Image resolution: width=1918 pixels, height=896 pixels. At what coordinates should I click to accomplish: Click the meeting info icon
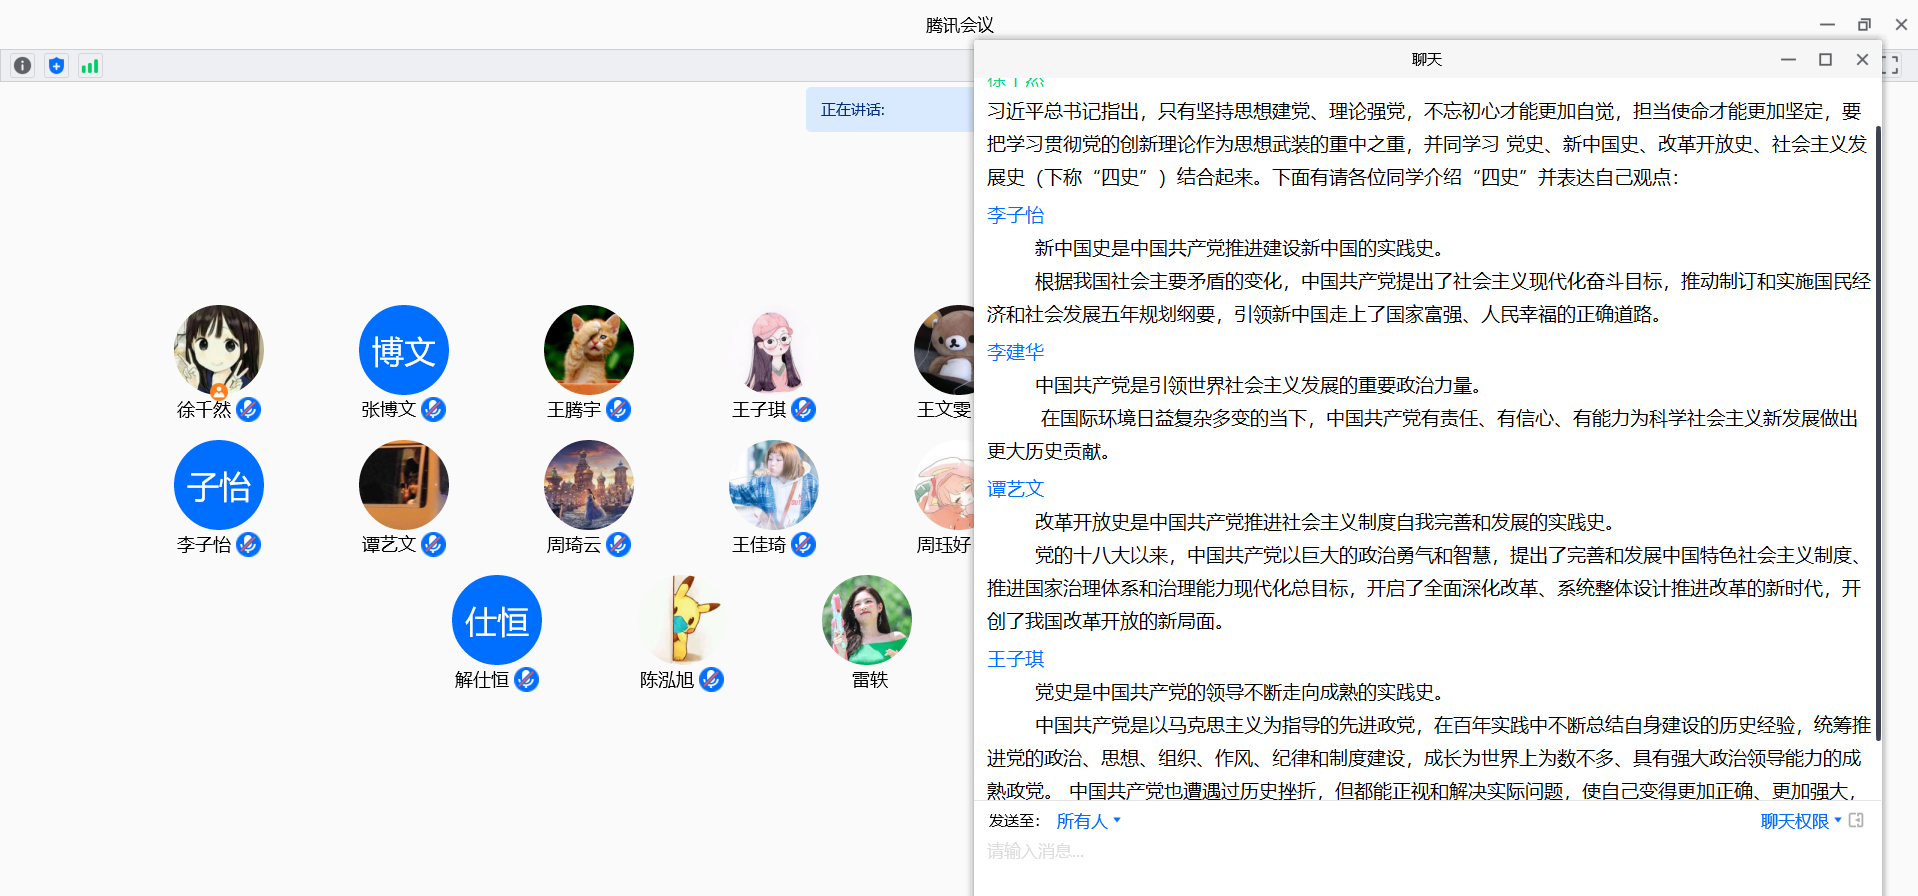coord(22,66)
